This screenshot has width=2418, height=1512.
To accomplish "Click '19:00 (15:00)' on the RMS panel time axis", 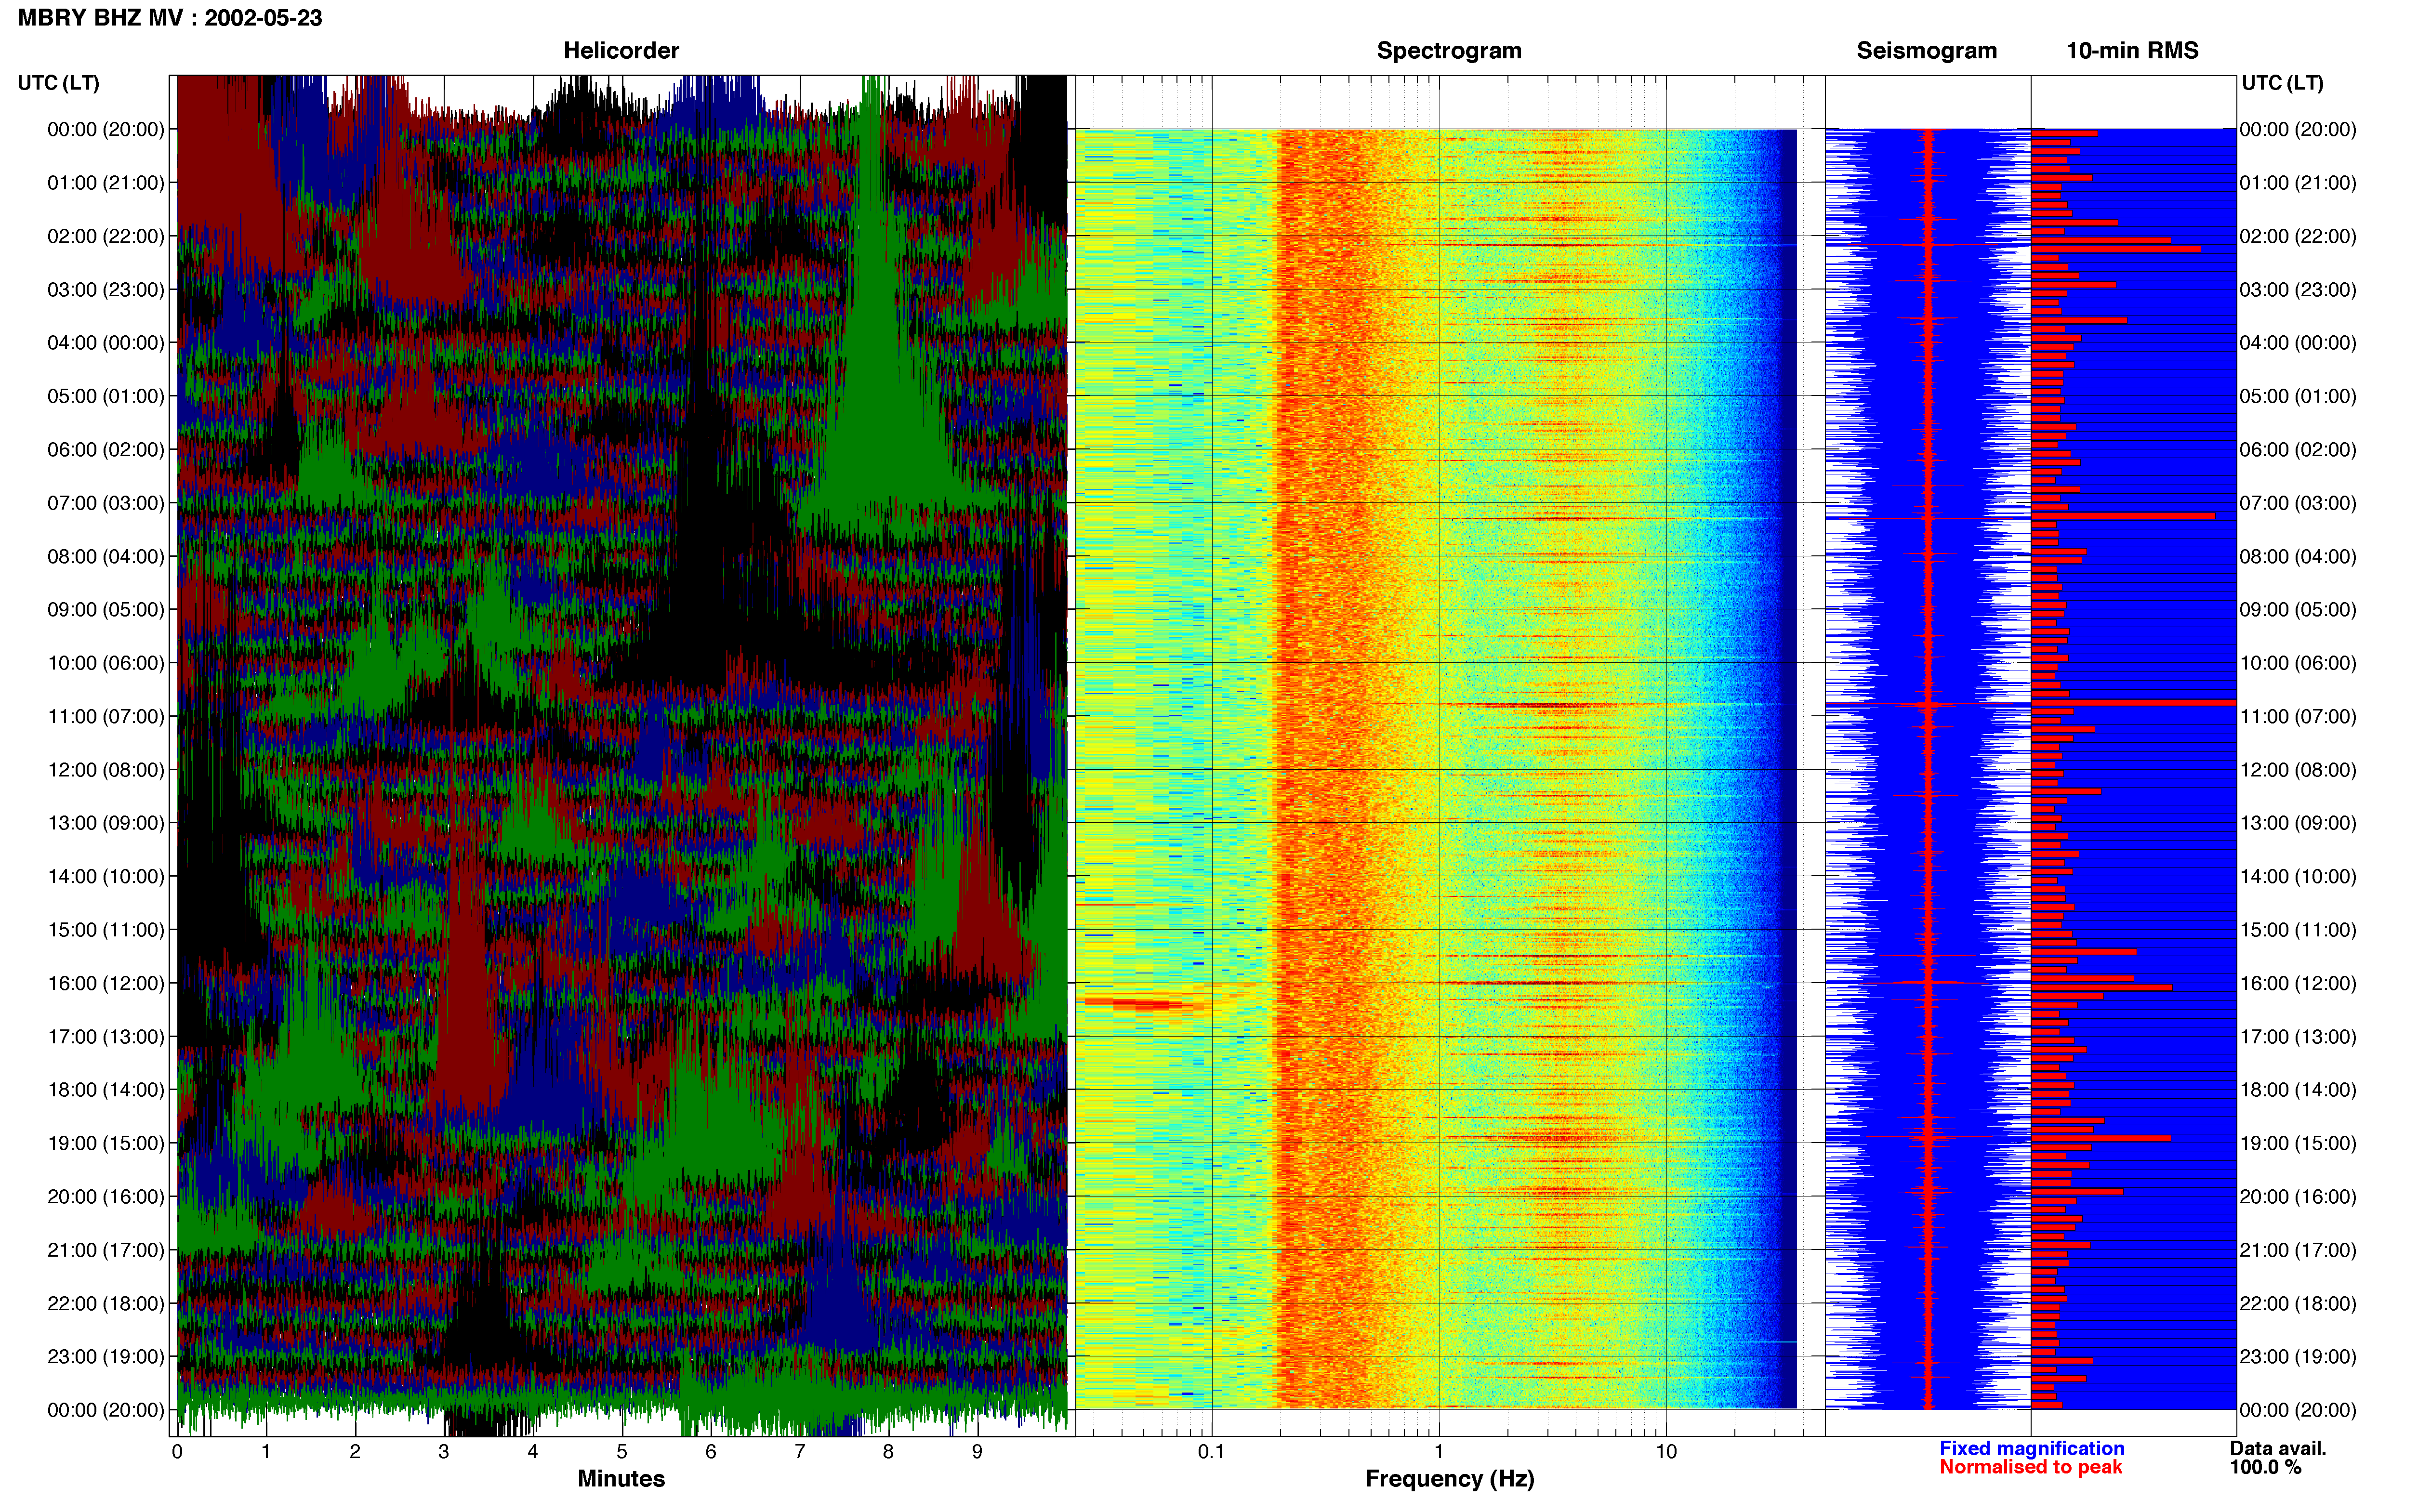I will pos(2298,1143).
